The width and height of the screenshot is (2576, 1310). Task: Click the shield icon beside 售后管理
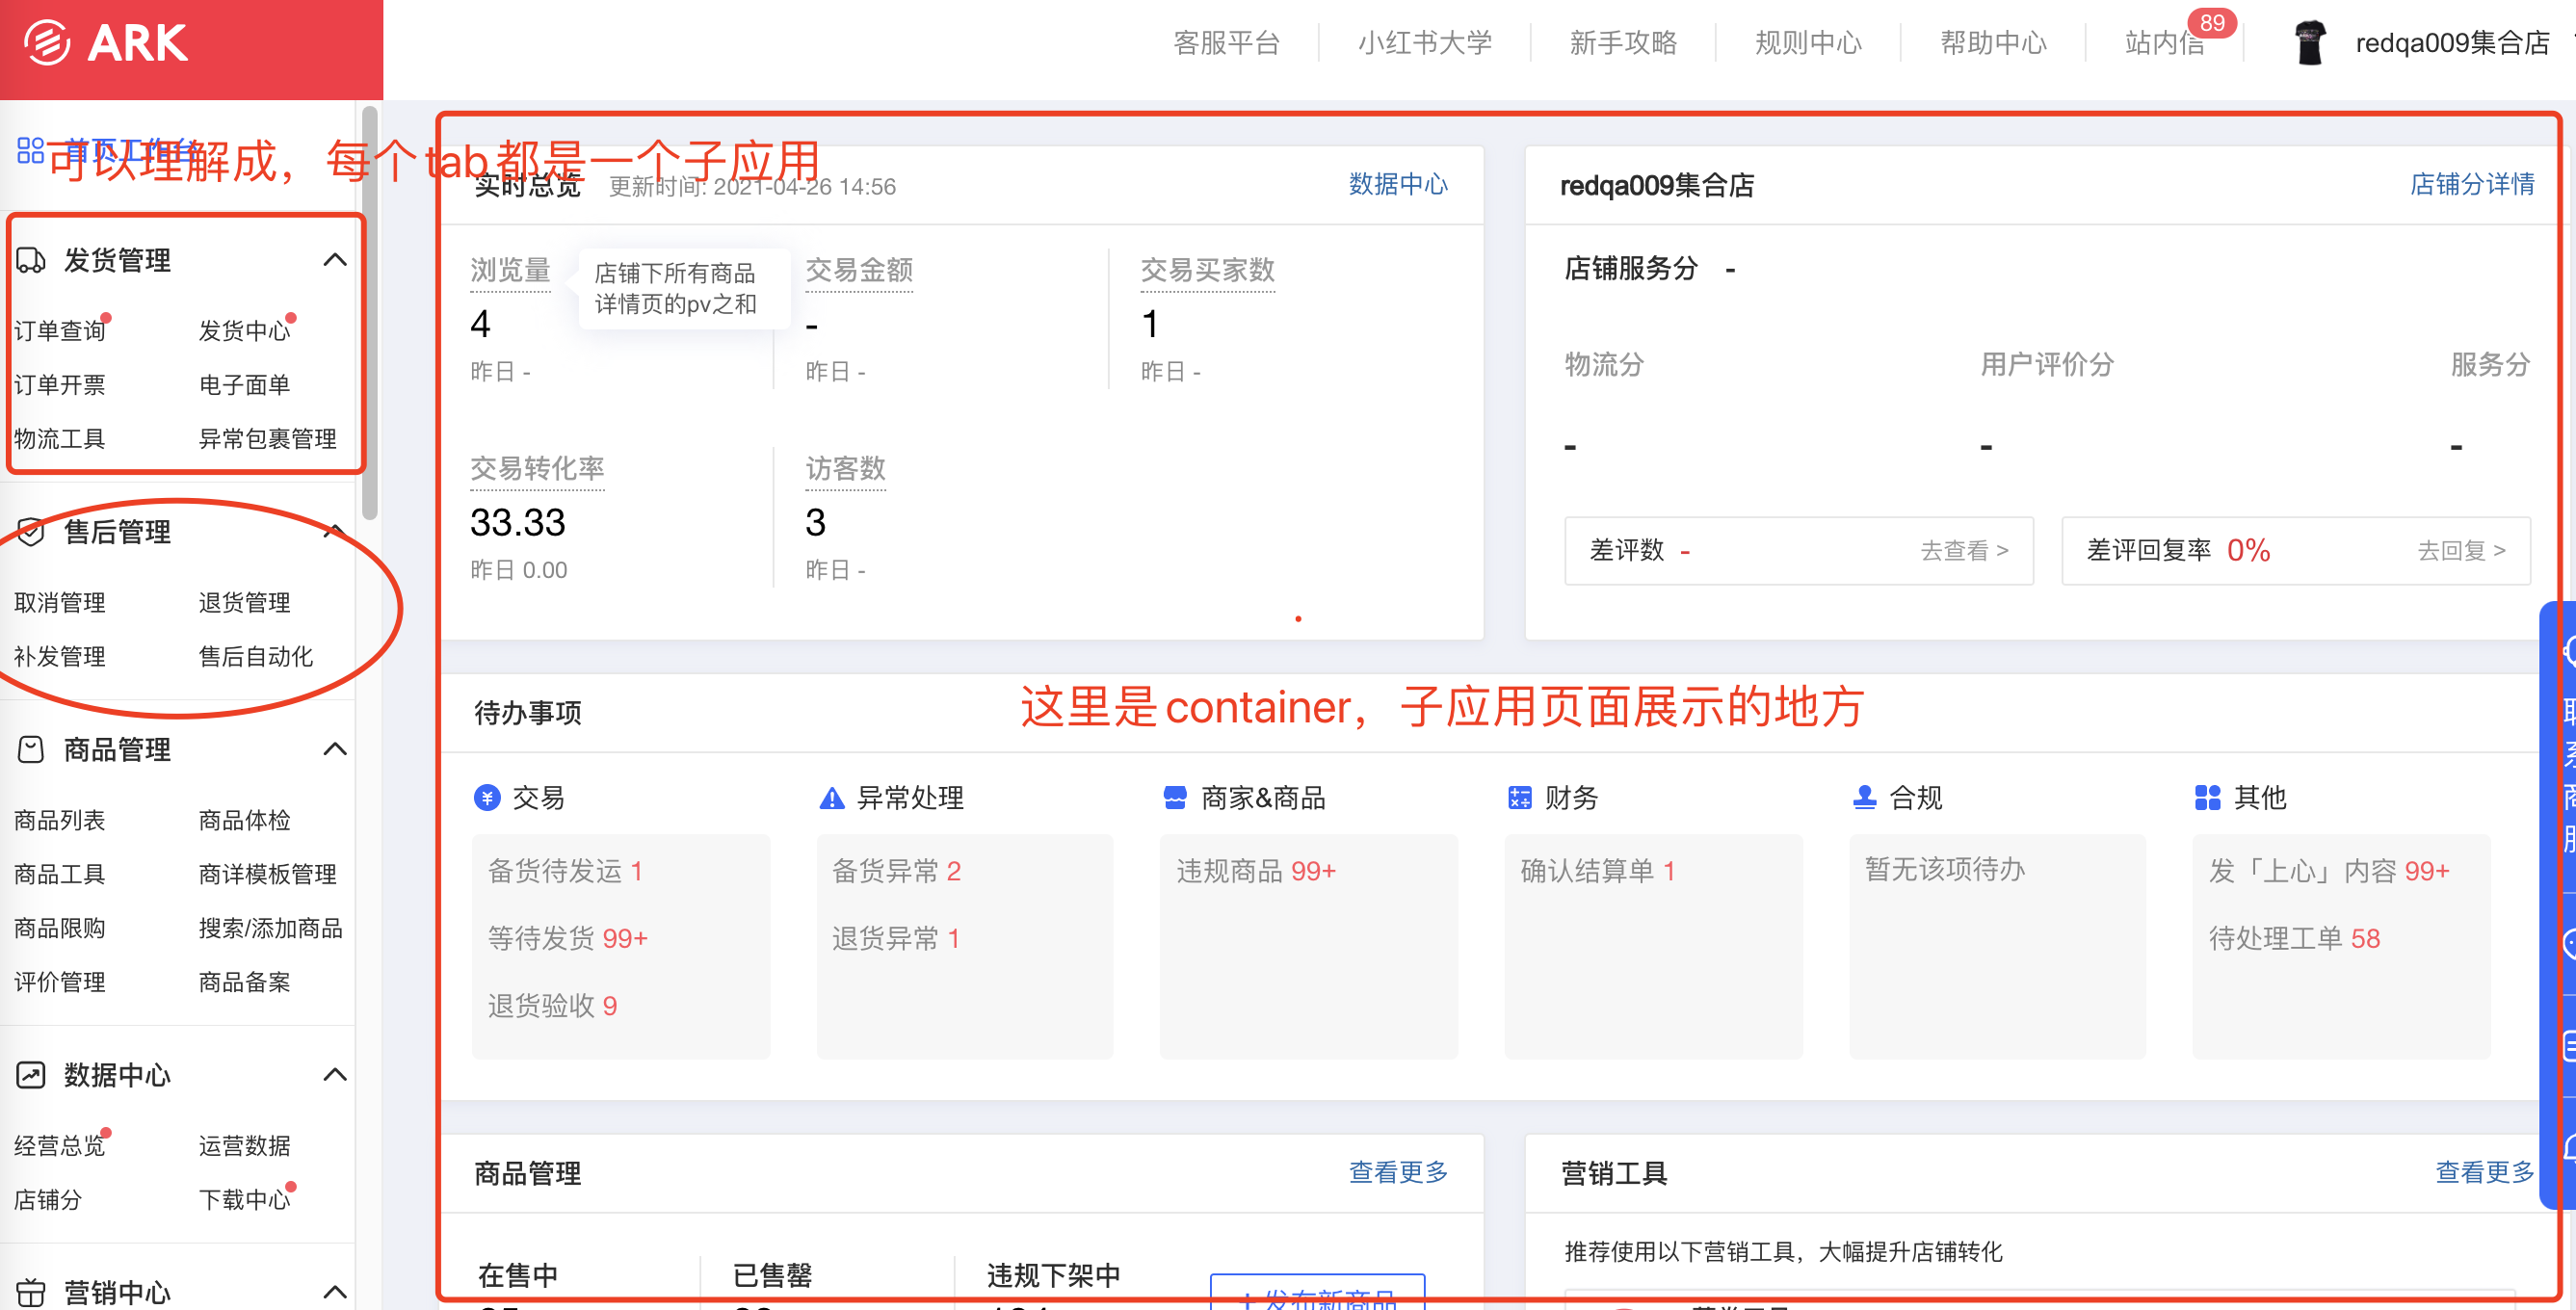[31, 531]
